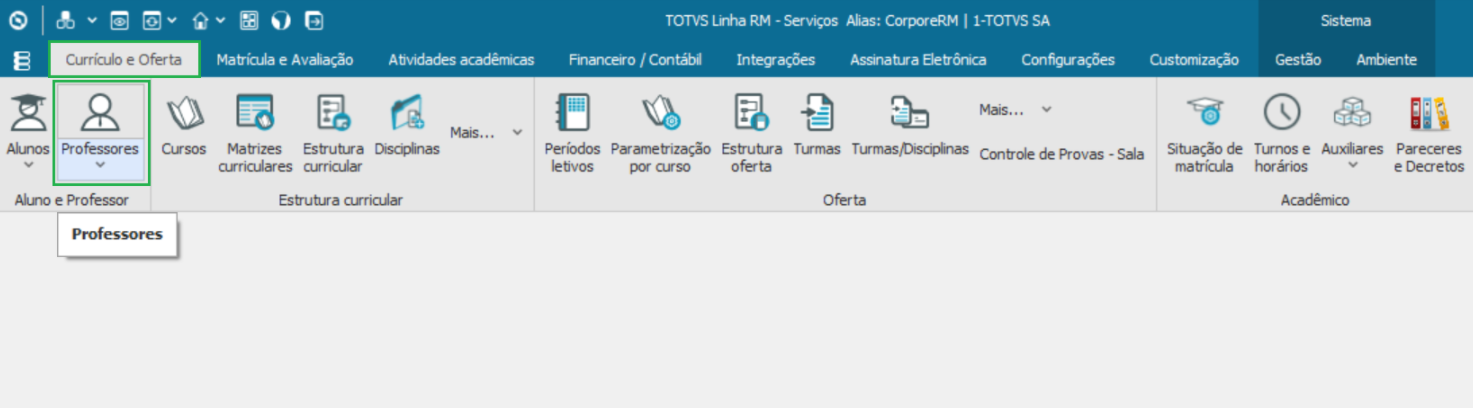Select the Currículo e Oferta tab

[124, 60]
